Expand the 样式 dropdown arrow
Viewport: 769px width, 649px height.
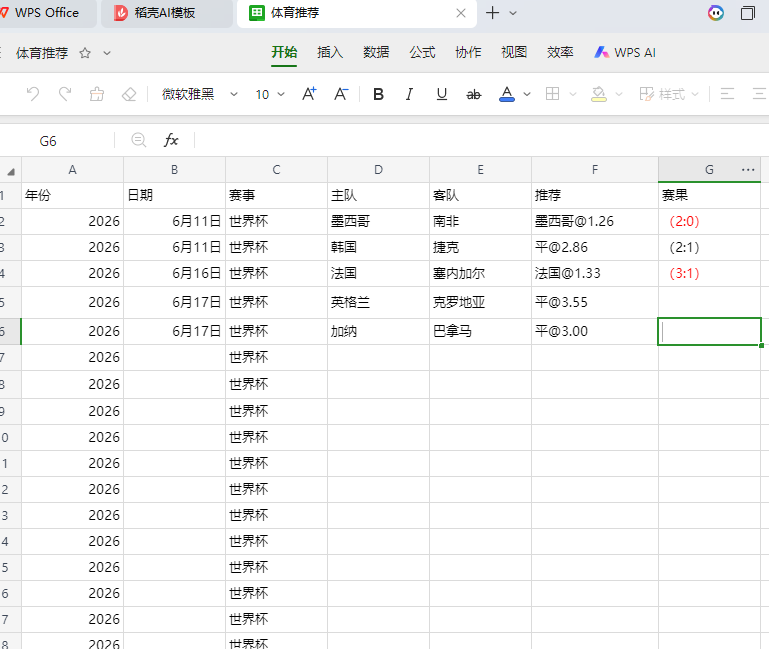click(x=695, y=94)
